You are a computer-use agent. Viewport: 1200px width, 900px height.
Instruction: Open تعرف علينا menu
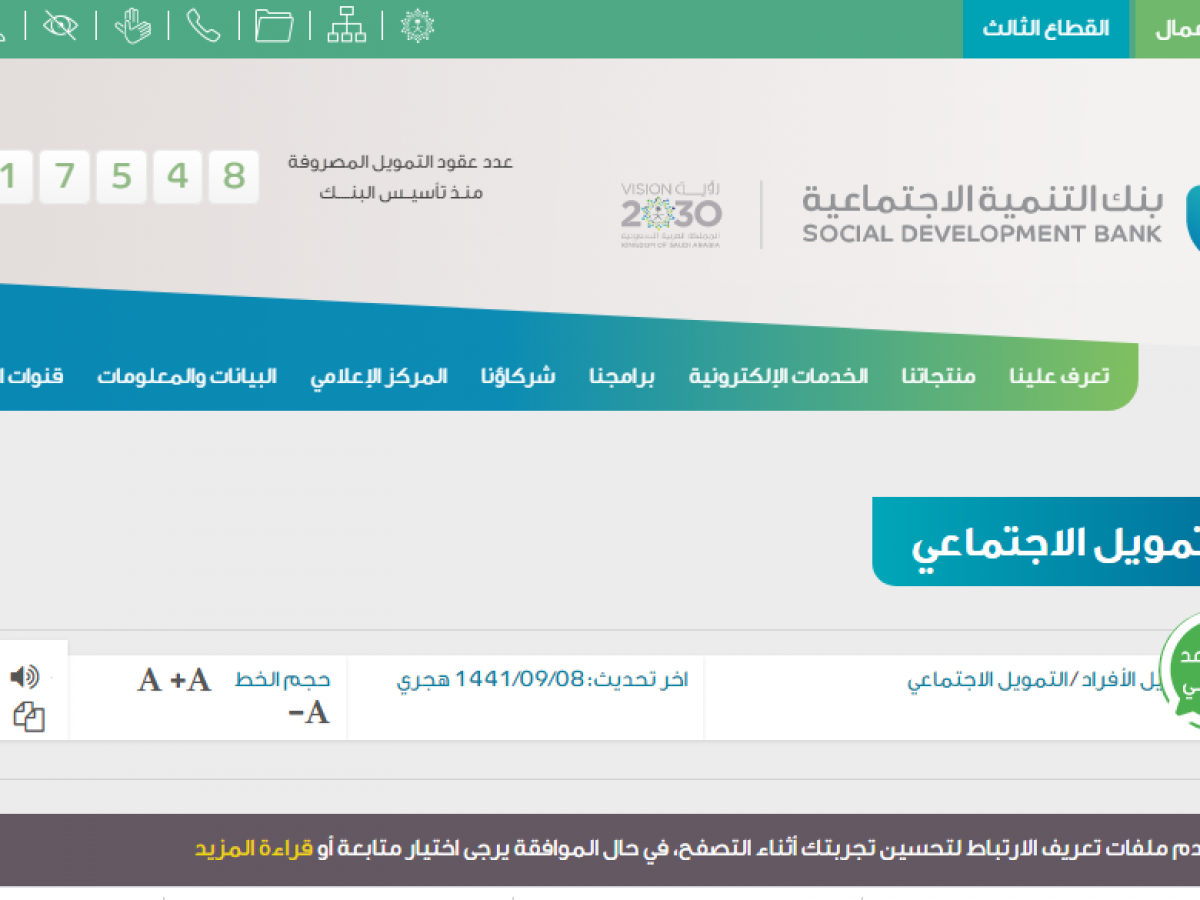(1059, 376)
